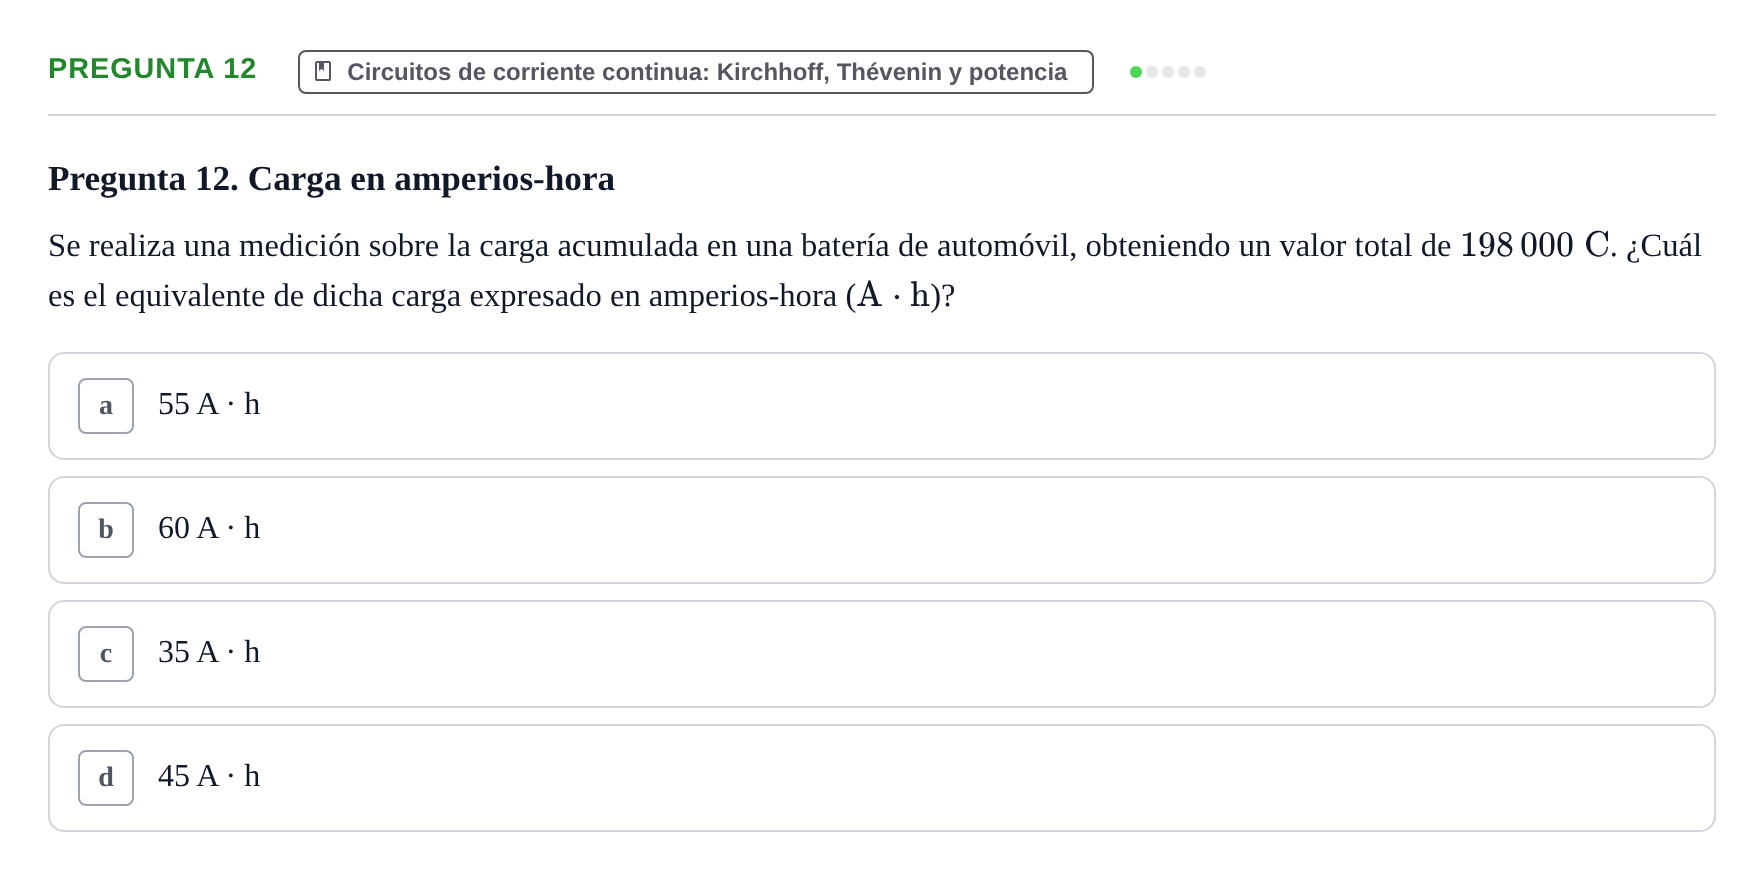Click the (A · h) unit in question text

[893, 296]
